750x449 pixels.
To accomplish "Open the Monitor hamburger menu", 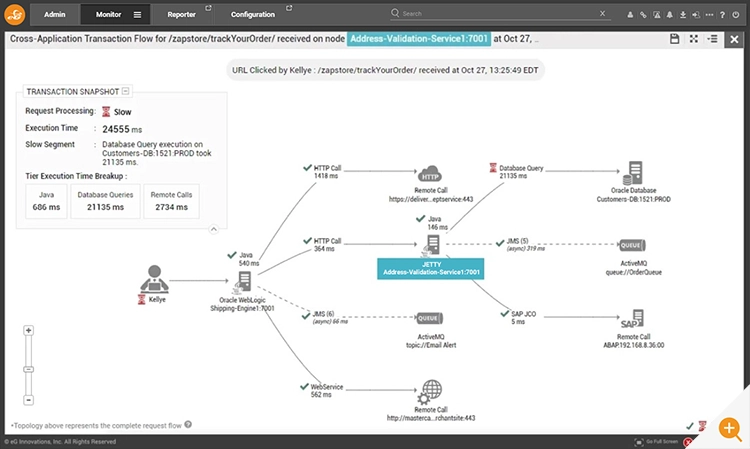I will pyautogui.click(x=137, y=15).
